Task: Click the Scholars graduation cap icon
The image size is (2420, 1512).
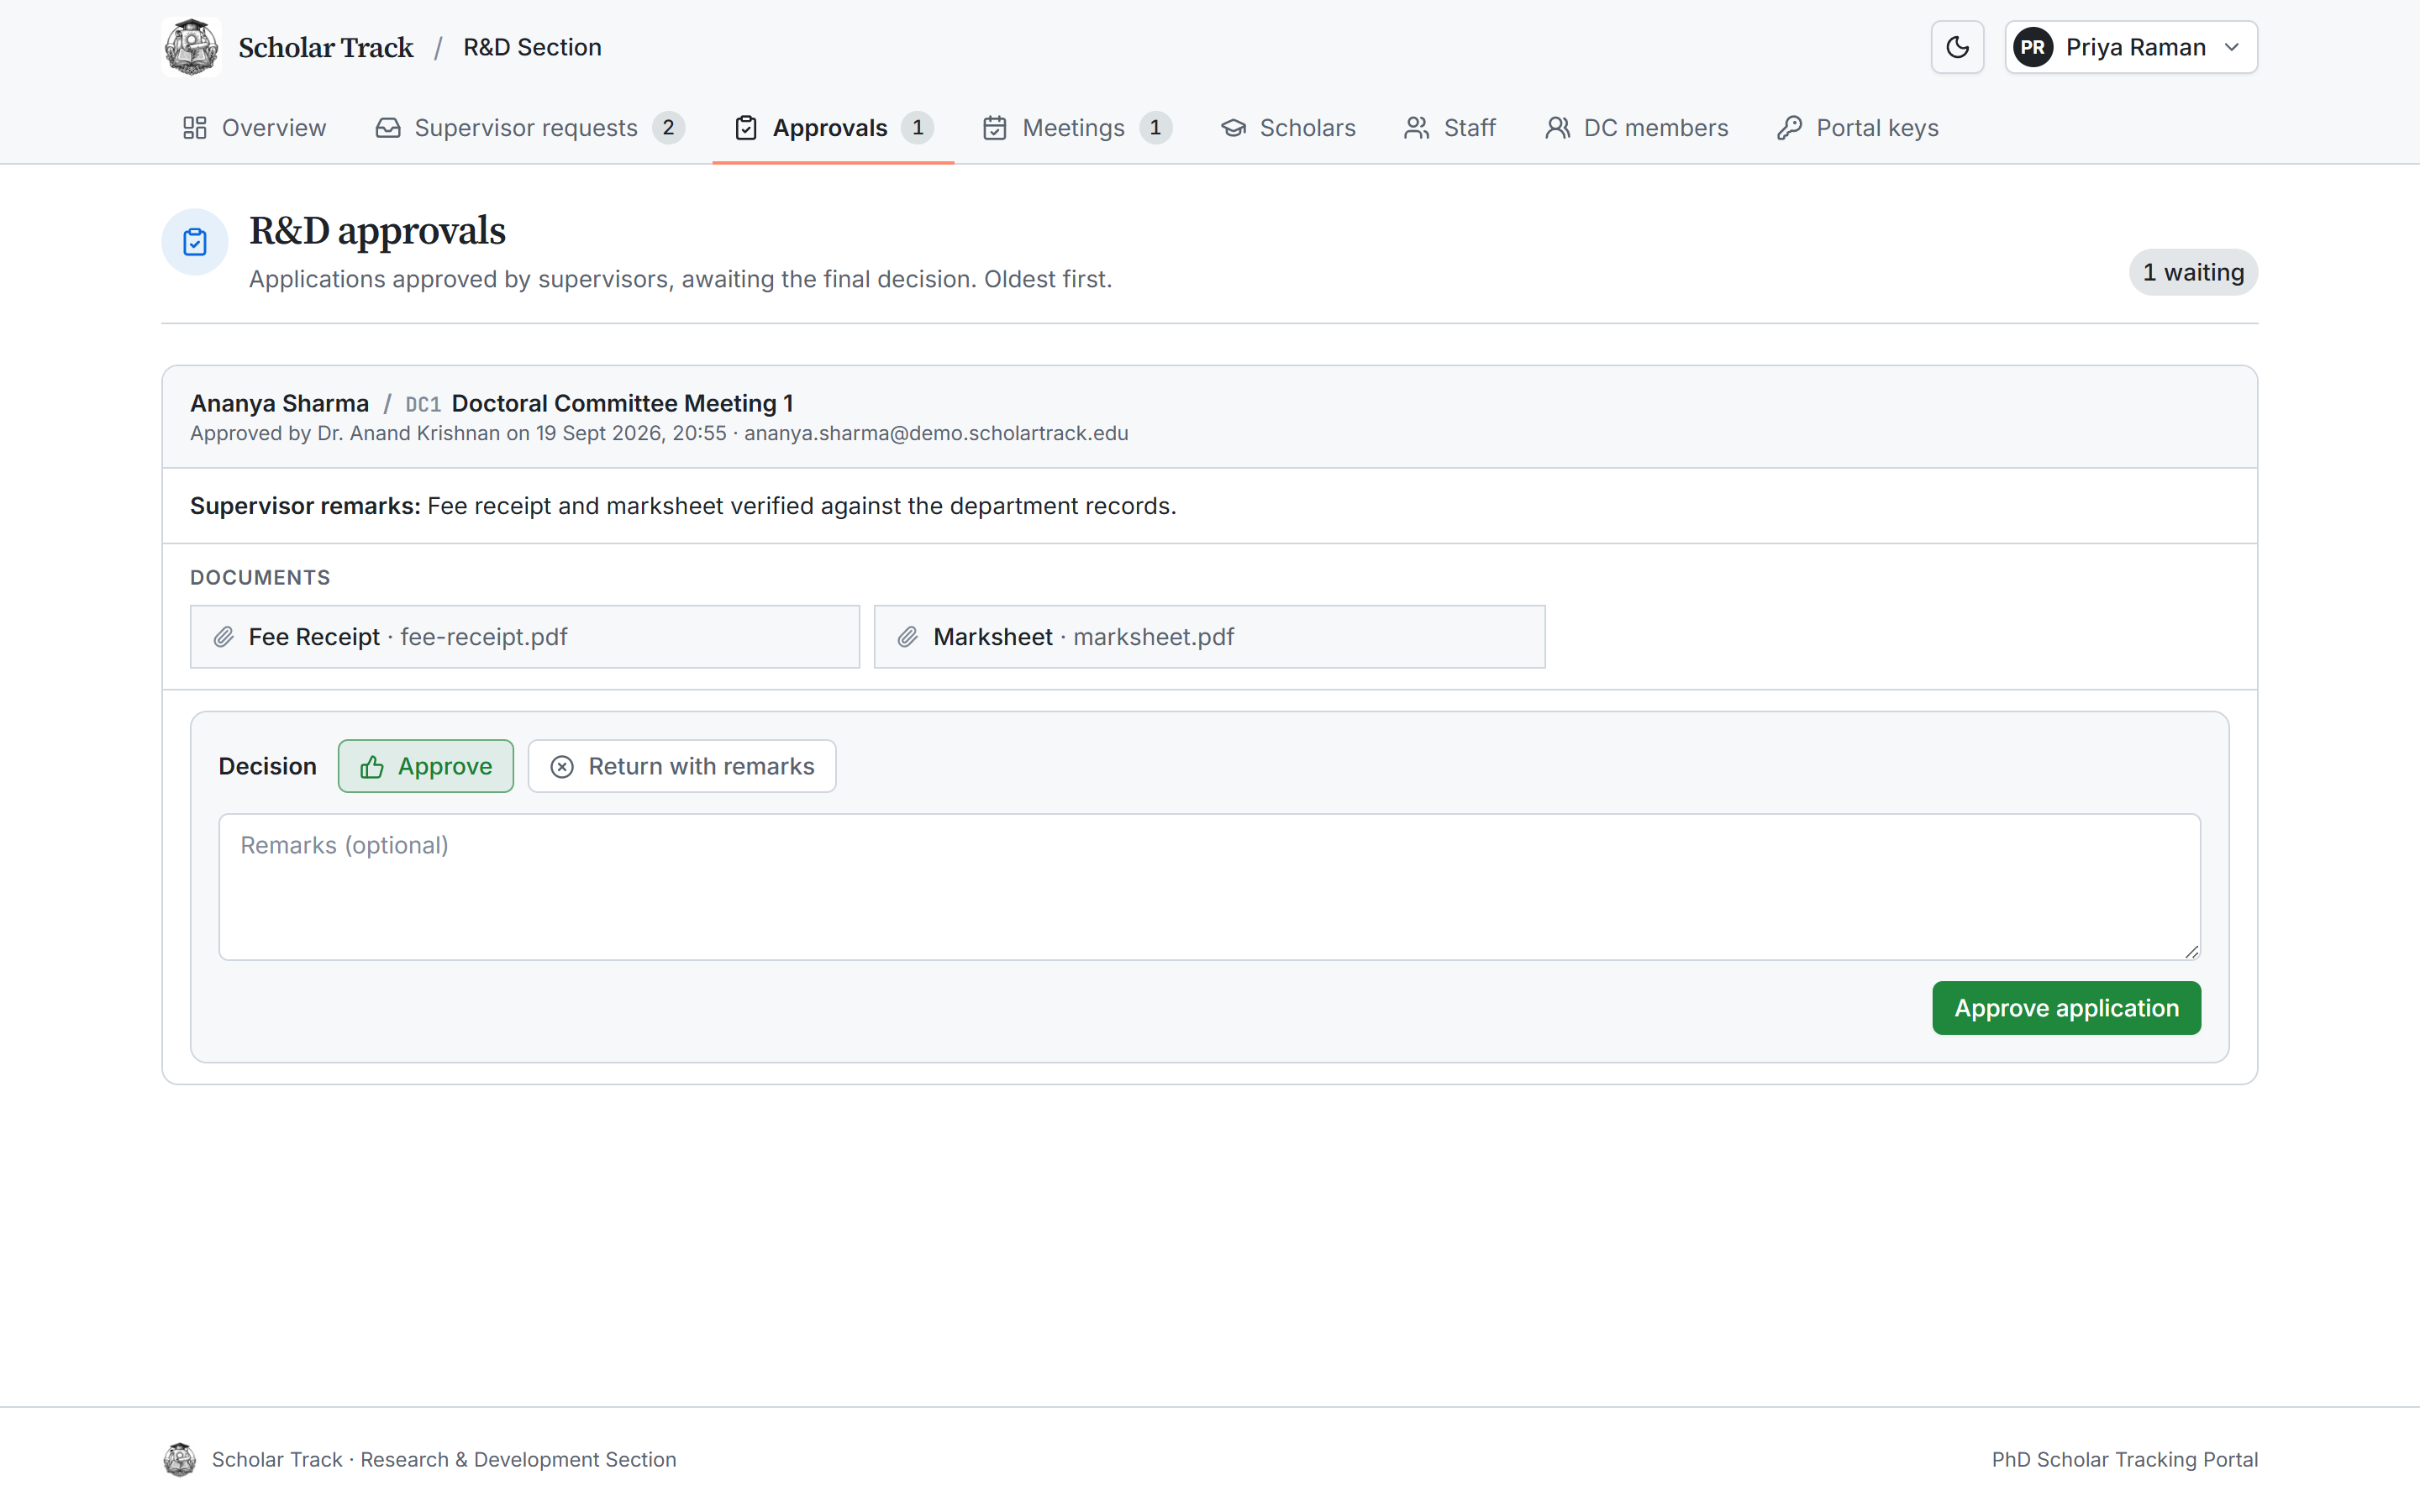Action: (1233, 128)
